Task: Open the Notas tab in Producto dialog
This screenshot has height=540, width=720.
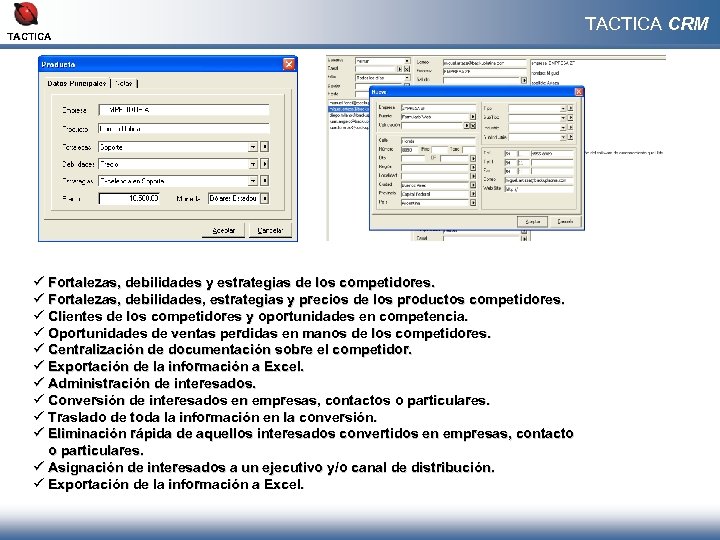Action: [x=124, y=83]
